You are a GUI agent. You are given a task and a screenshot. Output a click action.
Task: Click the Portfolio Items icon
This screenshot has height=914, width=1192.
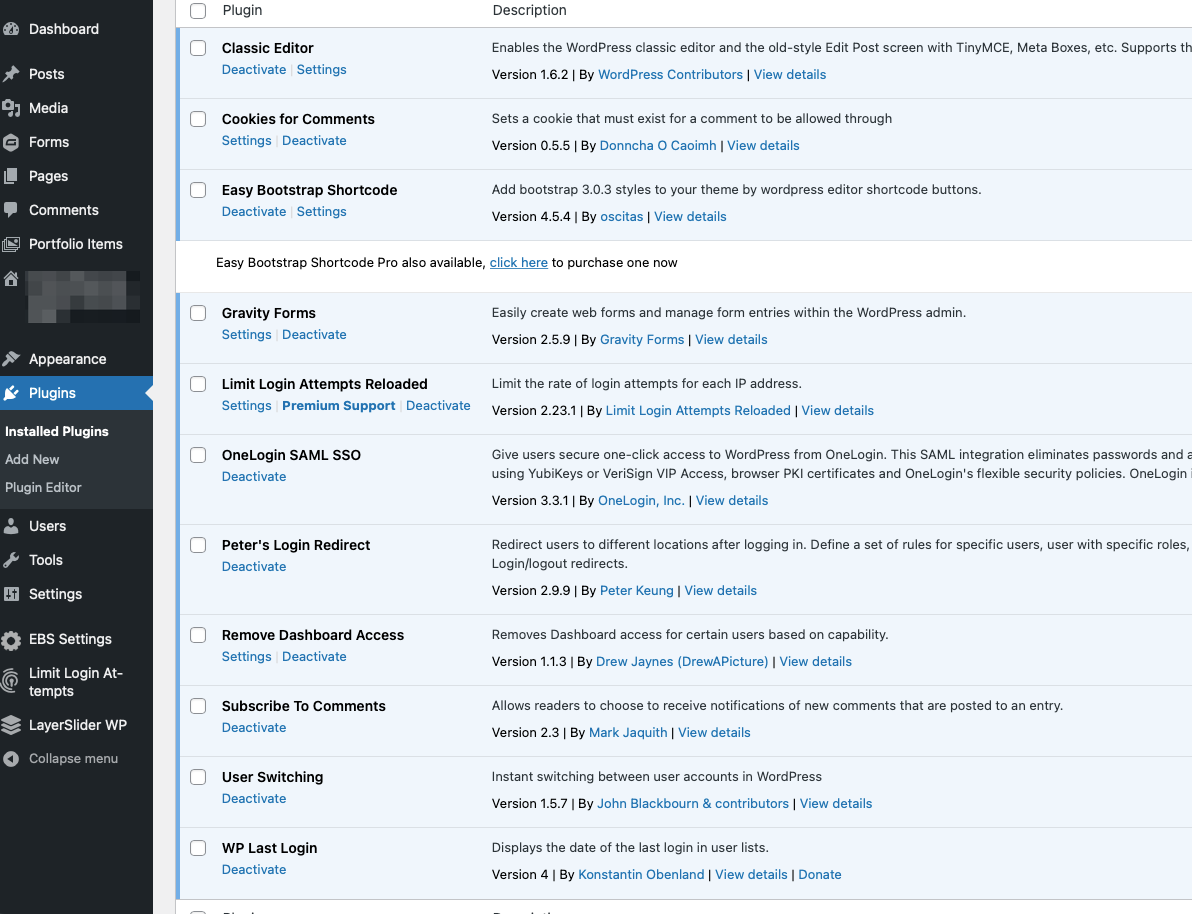click(11, 244)
